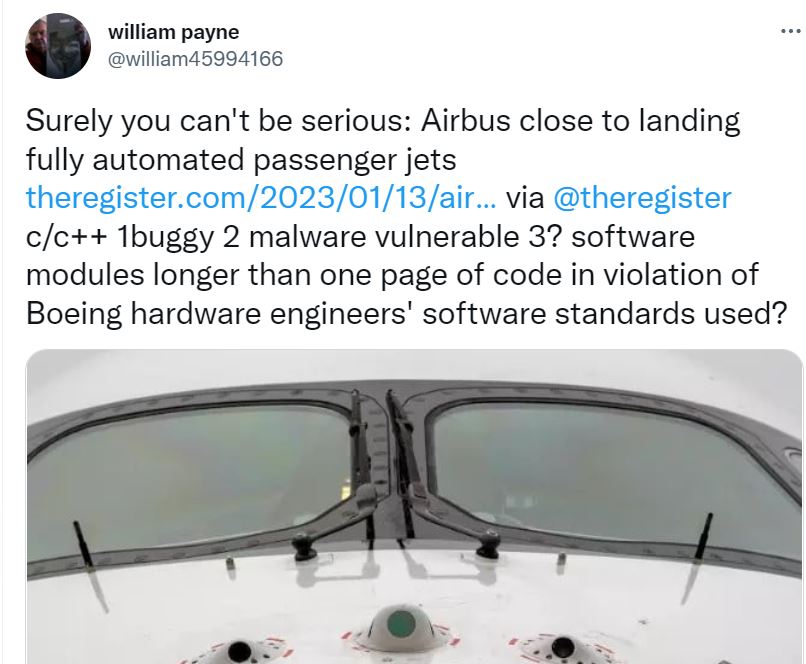
Task: Open the theregister.com/2023/01/13 article link
Action: pyautogui.click(x=261, y=198)
